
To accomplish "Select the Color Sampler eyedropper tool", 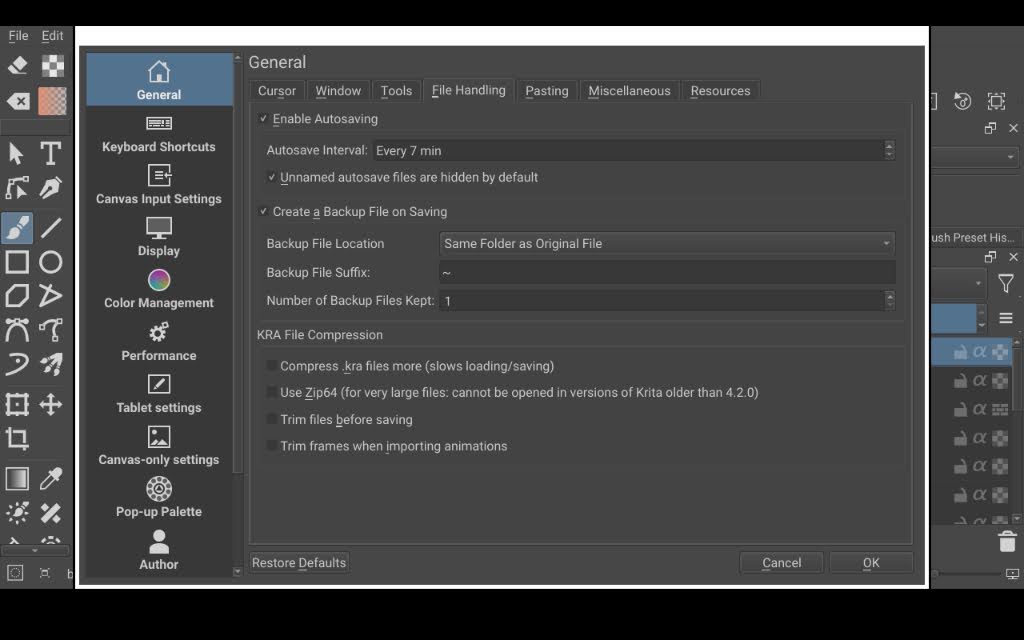I will coord(50,479).
